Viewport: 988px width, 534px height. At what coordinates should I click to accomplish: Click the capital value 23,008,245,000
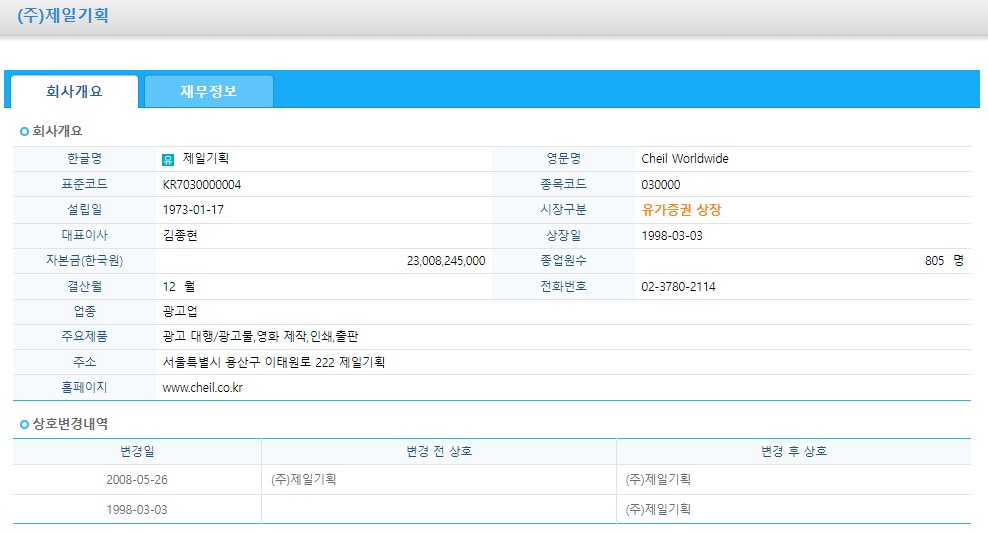coord(446,261)
